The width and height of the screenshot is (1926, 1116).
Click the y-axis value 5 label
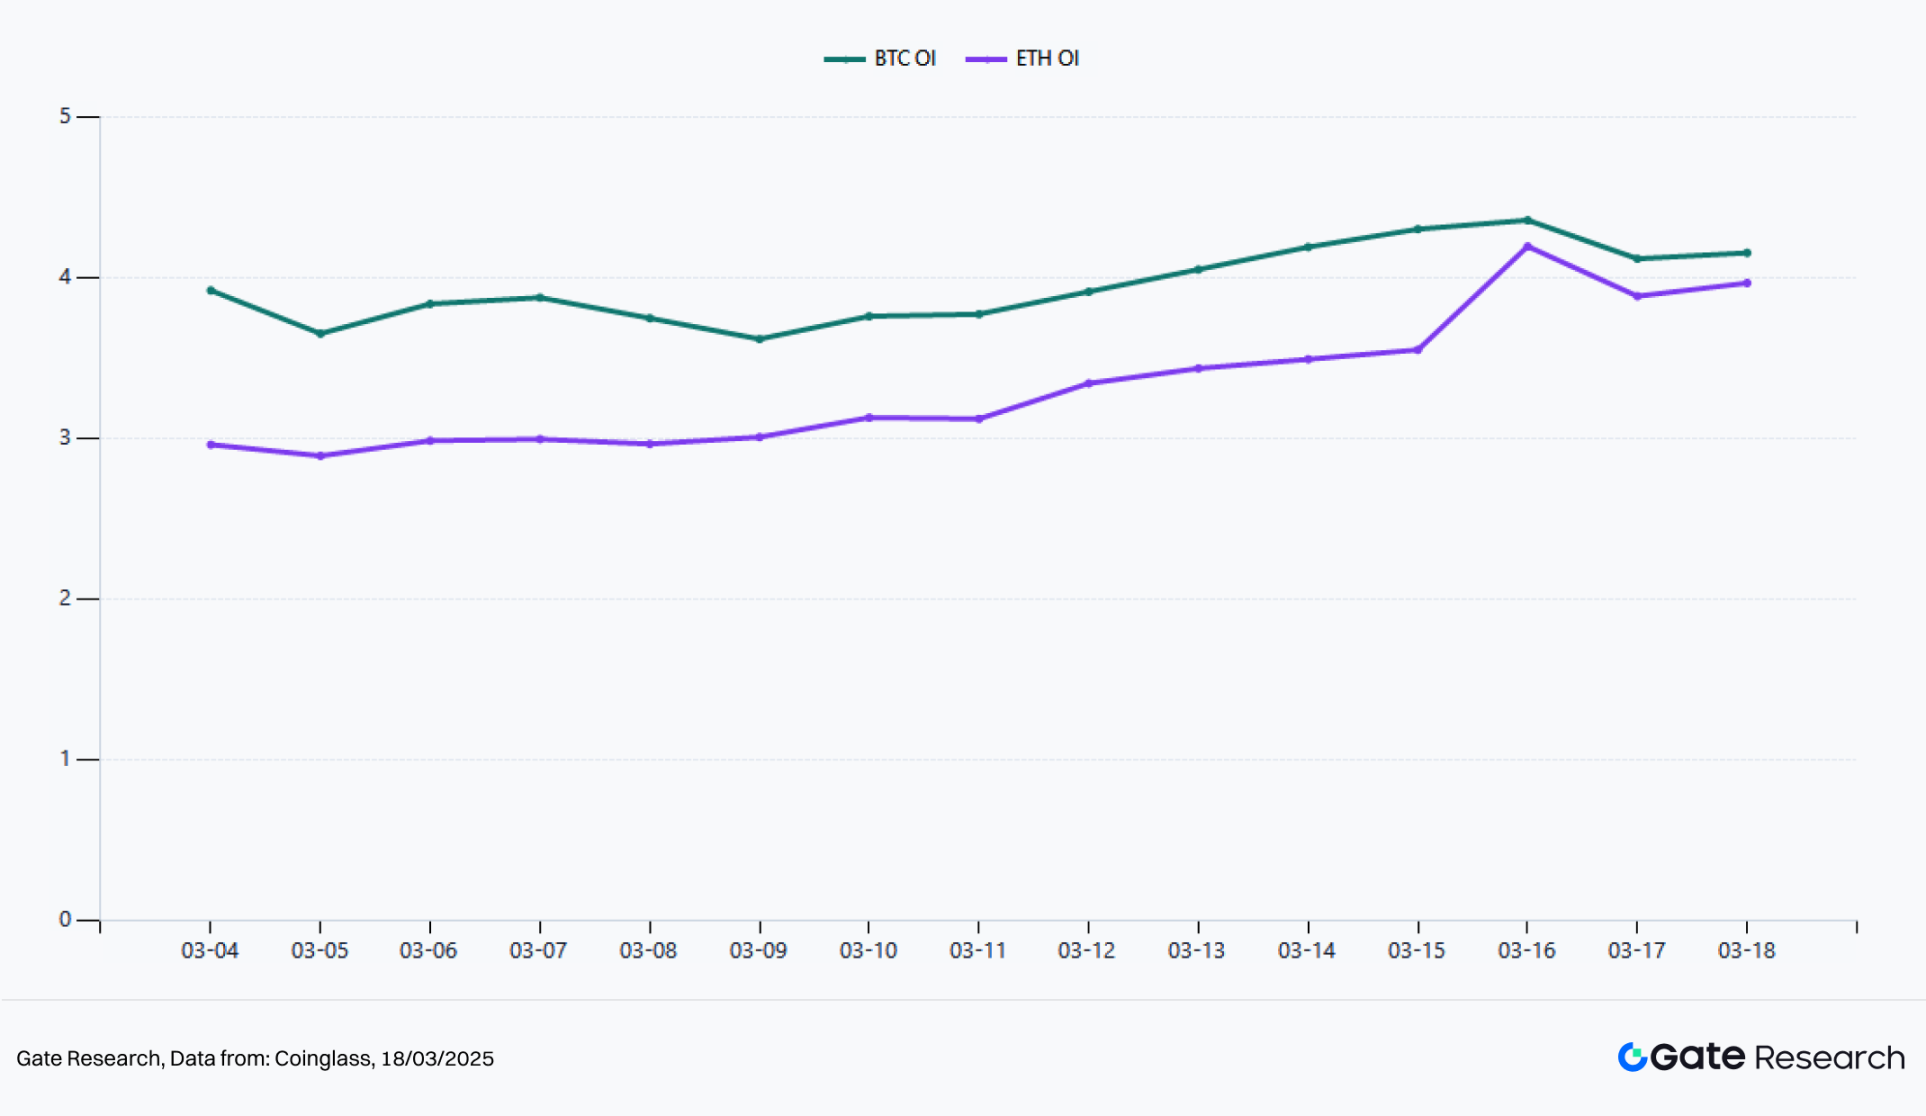point(65,117)
